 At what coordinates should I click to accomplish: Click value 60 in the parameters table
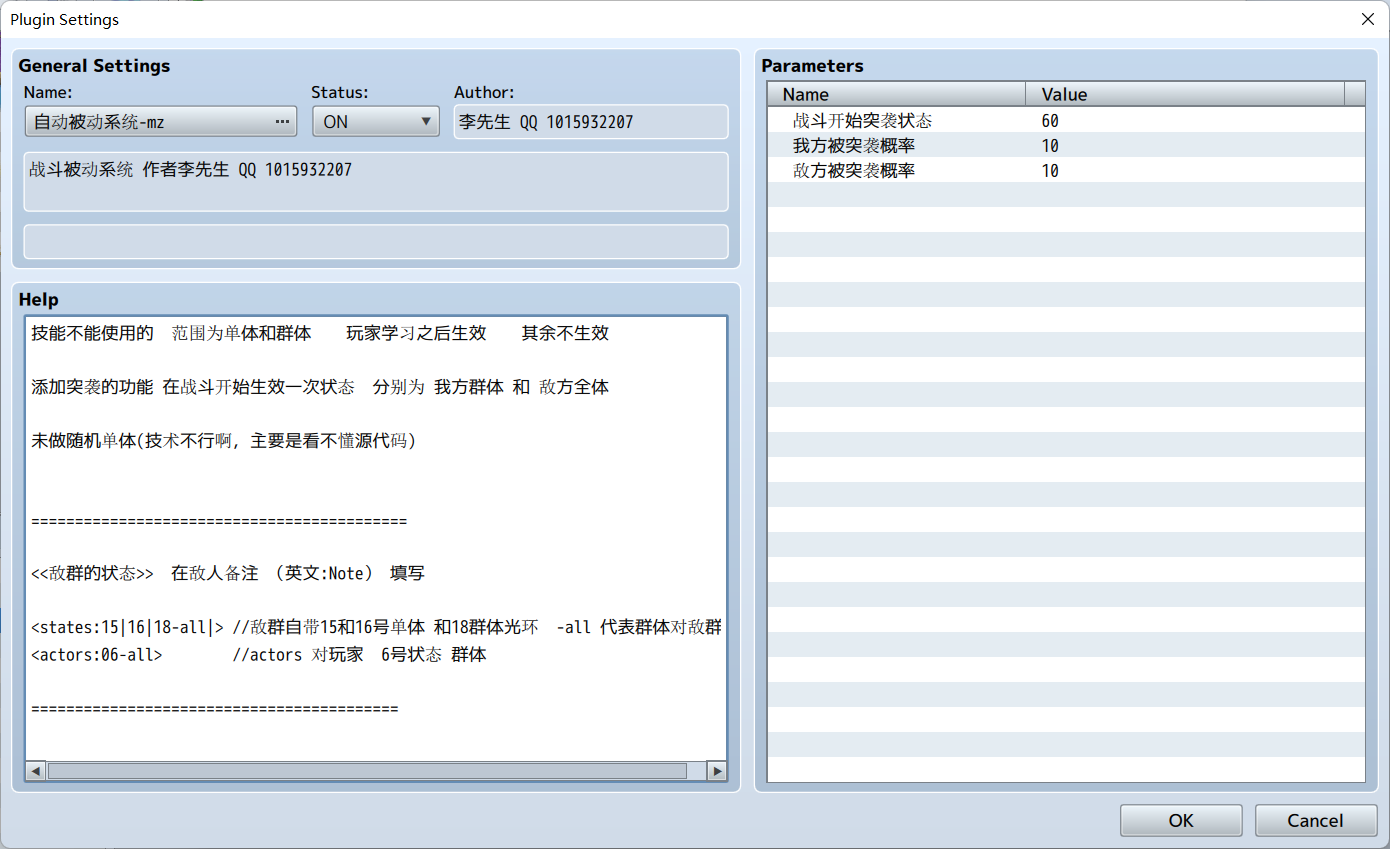[1050, 121]
